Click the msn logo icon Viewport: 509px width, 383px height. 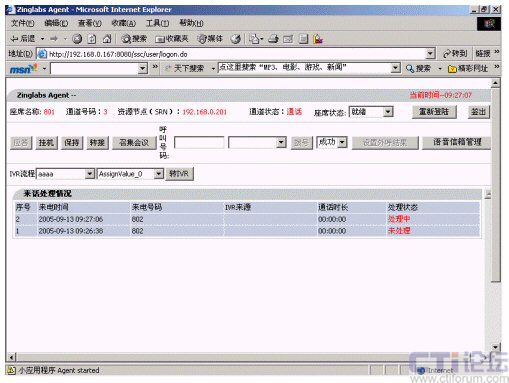click(23, 69)
